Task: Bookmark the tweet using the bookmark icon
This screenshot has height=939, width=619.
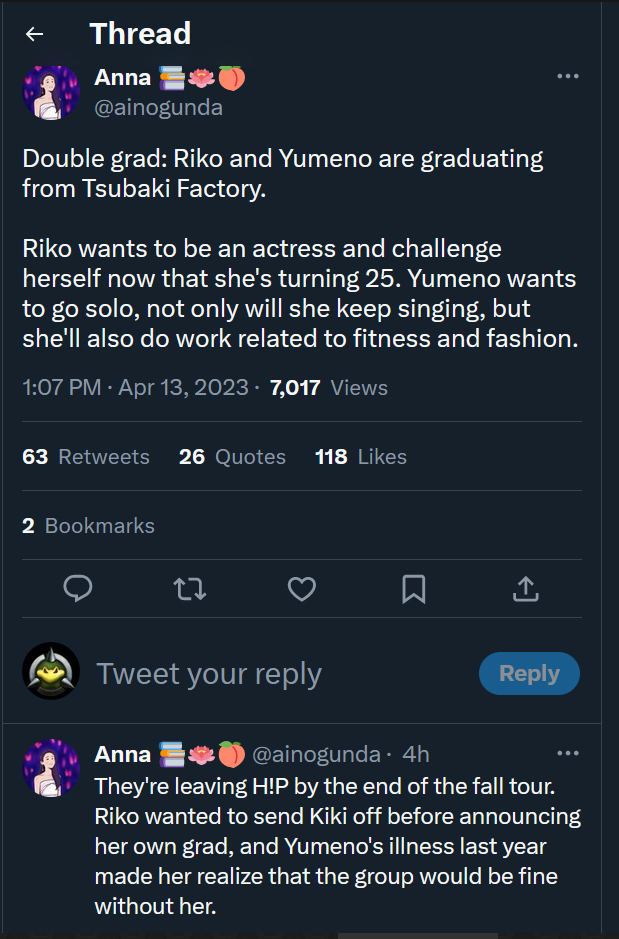Action: tap(413, 589)
